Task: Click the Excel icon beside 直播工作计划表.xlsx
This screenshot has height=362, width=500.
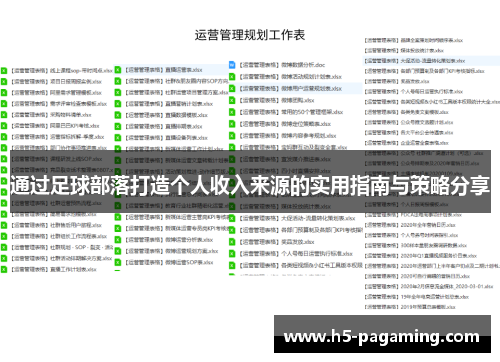Action: tap(4, 269)
